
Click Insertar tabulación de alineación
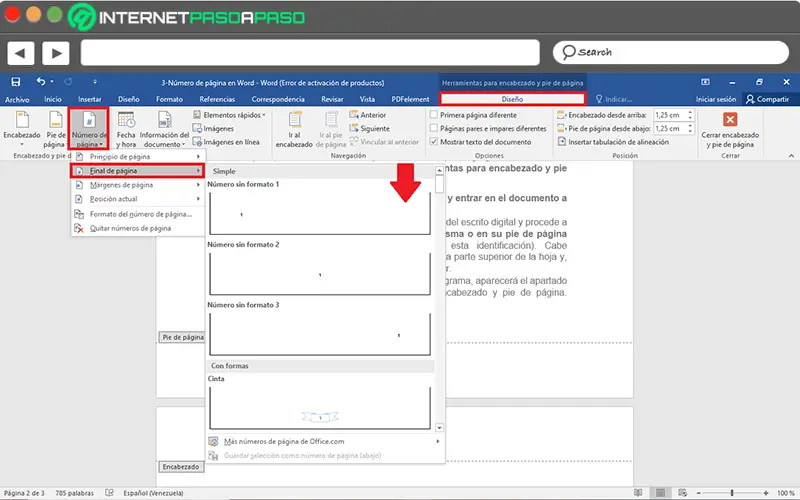[613, 142]
